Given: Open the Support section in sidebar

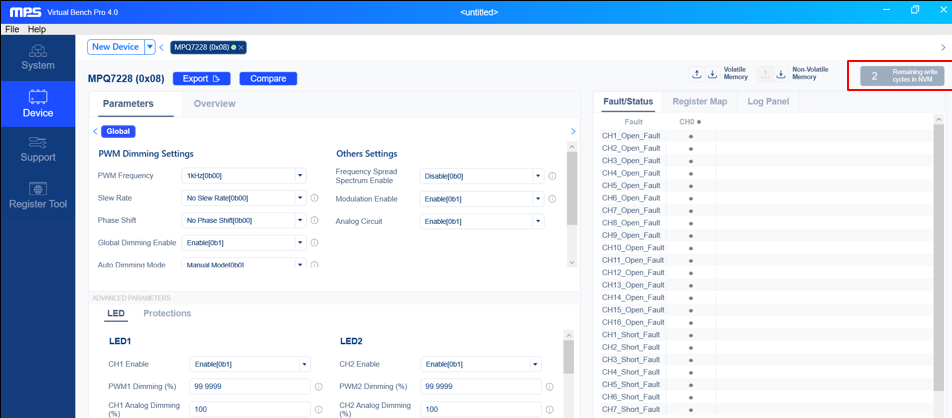Looking at the screenshot, I should 38,149.
